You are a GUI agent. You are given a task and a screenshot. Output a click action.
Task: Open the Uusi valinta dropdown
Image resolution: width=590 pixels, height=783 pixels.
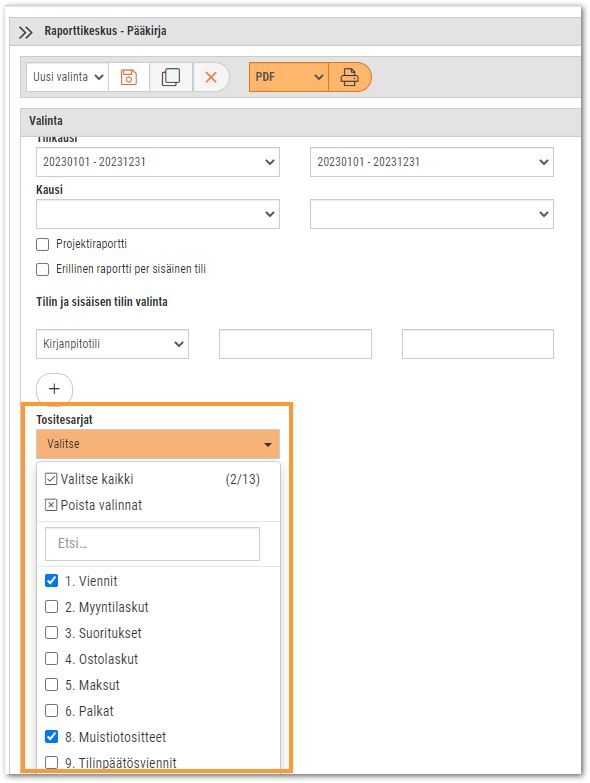(x=67, y=77)
